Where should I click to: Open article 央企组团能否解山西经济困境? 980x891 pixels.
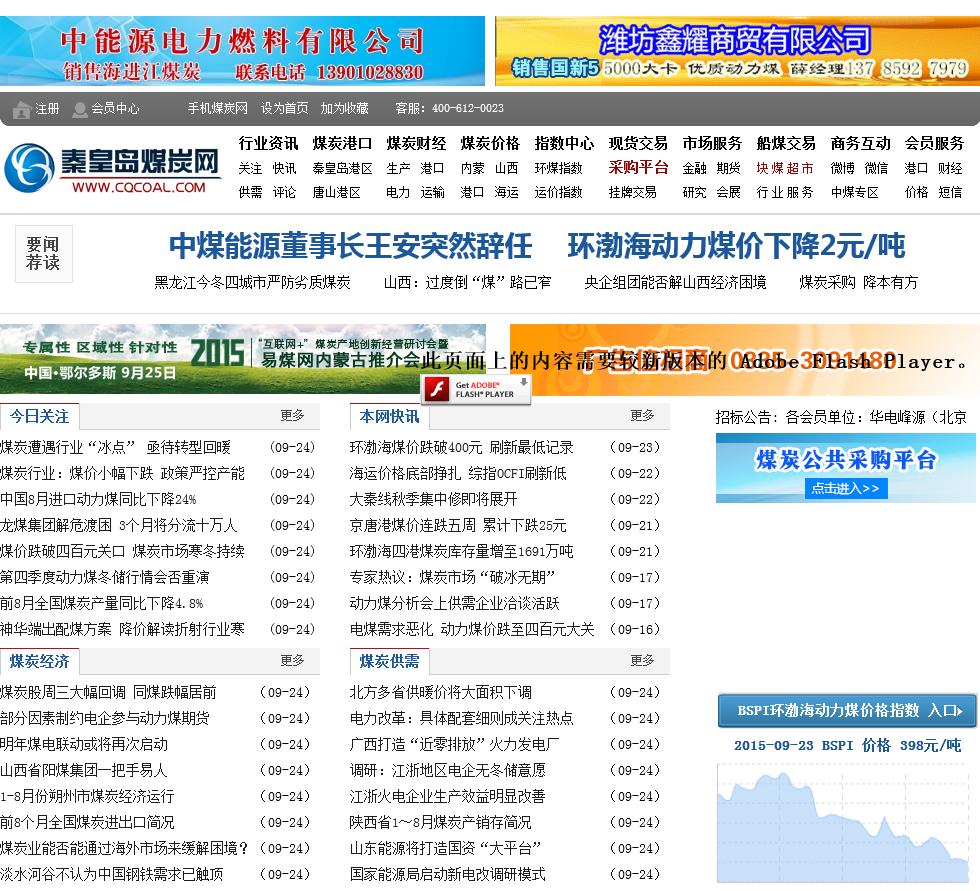point(675,282)
